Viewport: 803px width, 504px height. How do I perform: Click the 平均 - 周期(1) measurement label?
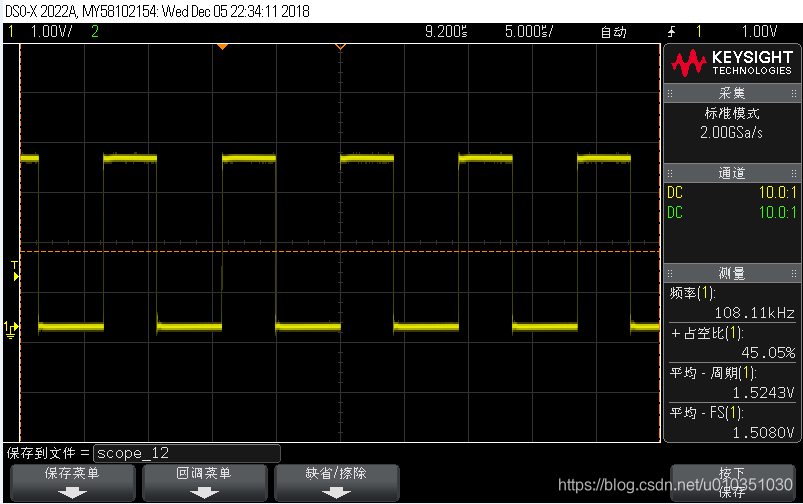(x=713, y=373)
